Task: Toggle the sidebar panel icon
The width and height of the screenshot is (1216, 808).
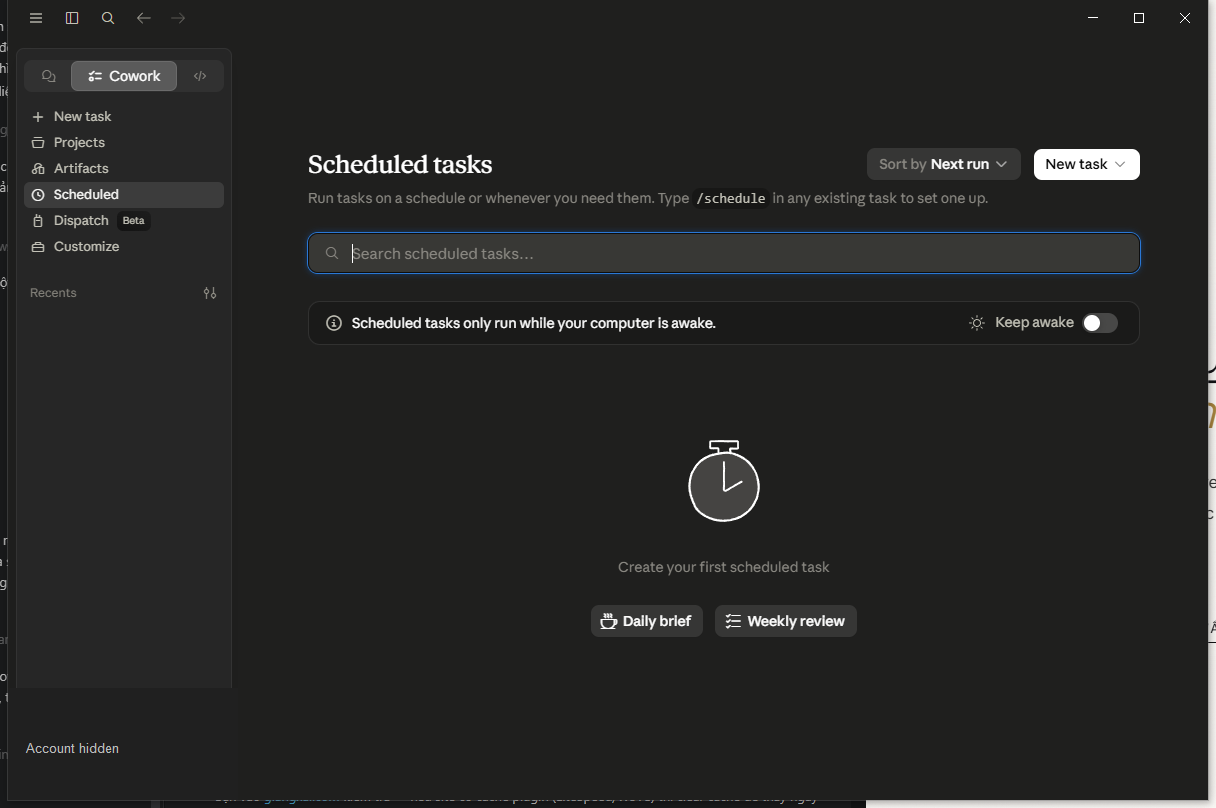Action: 72,18
